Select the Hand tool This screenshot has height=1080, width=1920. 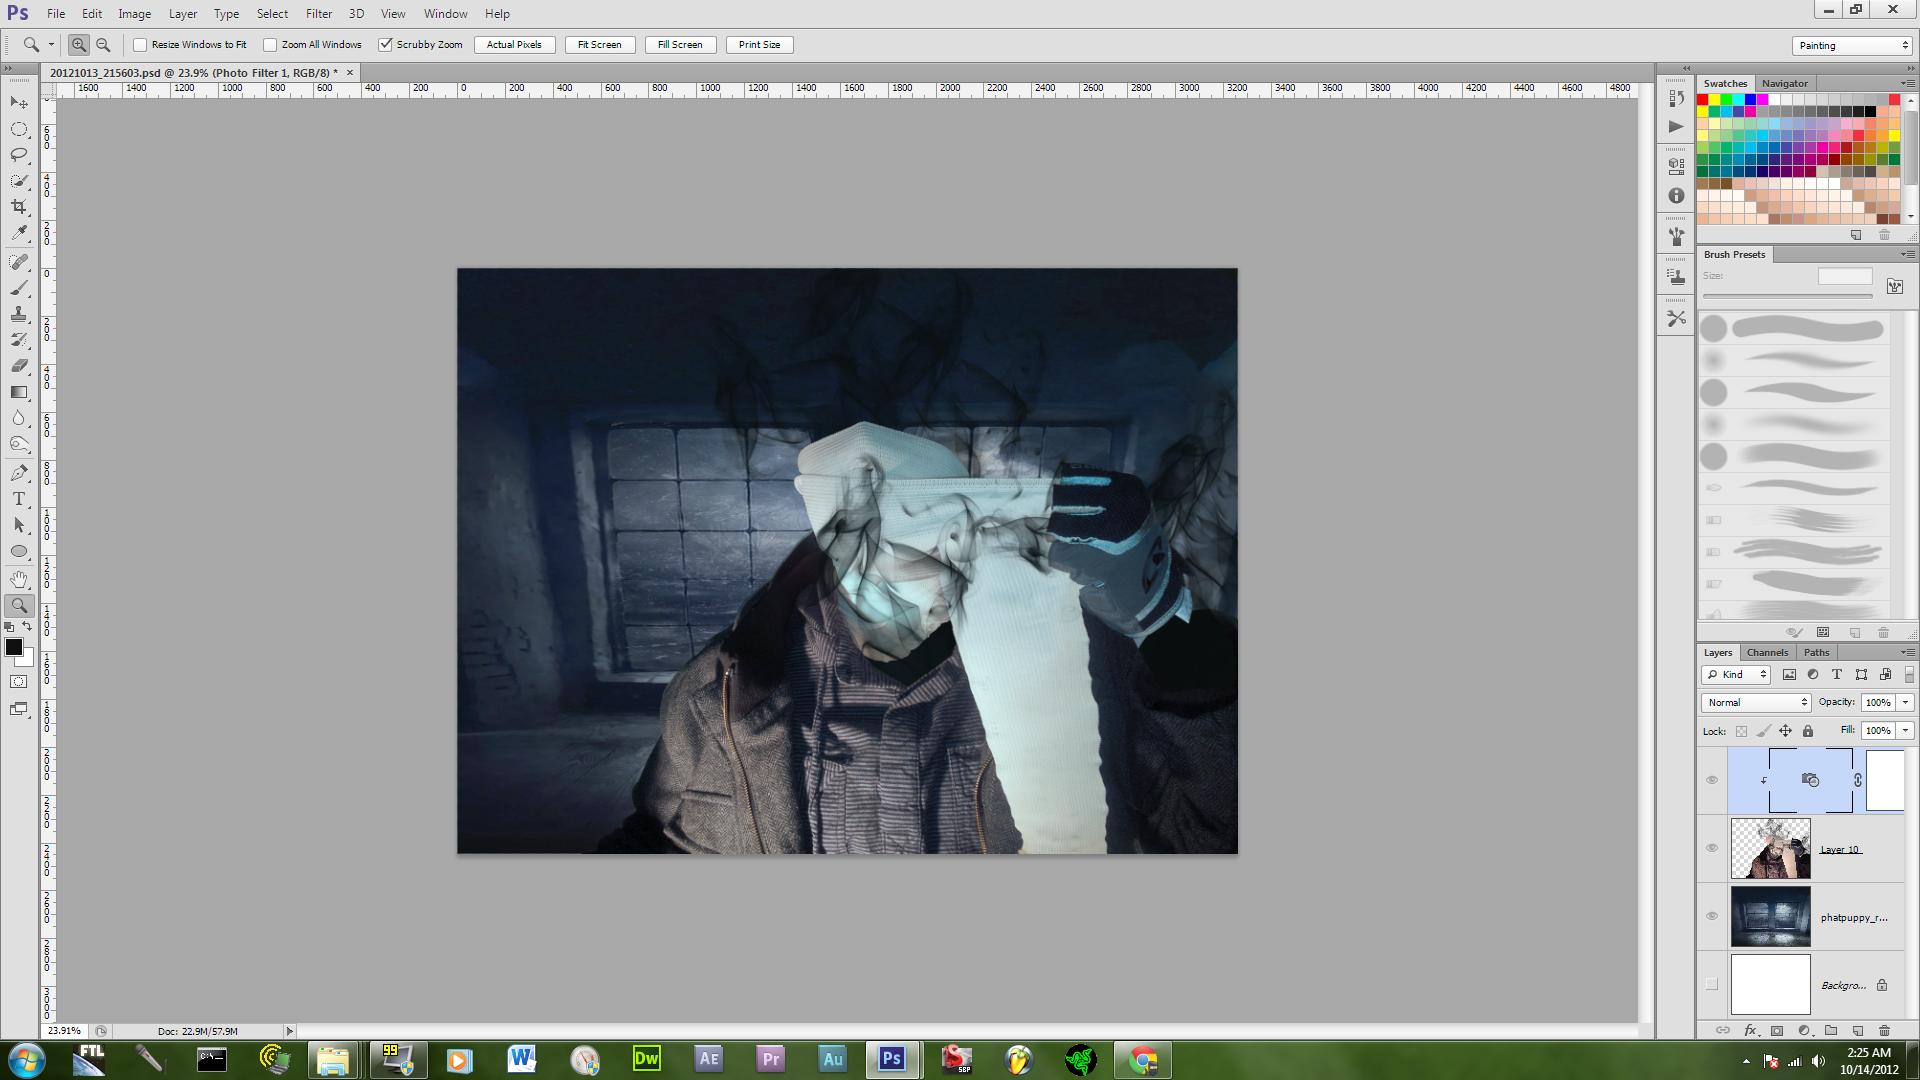pyautogui.click(x=19, y=579)
